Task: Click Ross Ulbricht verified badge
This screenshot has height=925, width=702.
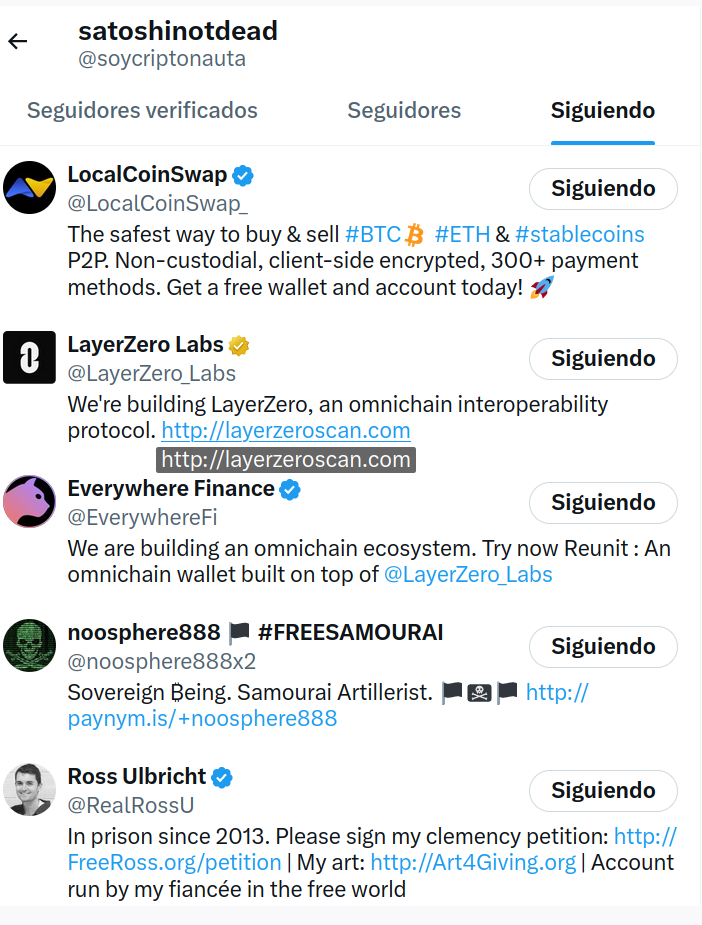Action: tap(222, 778)
